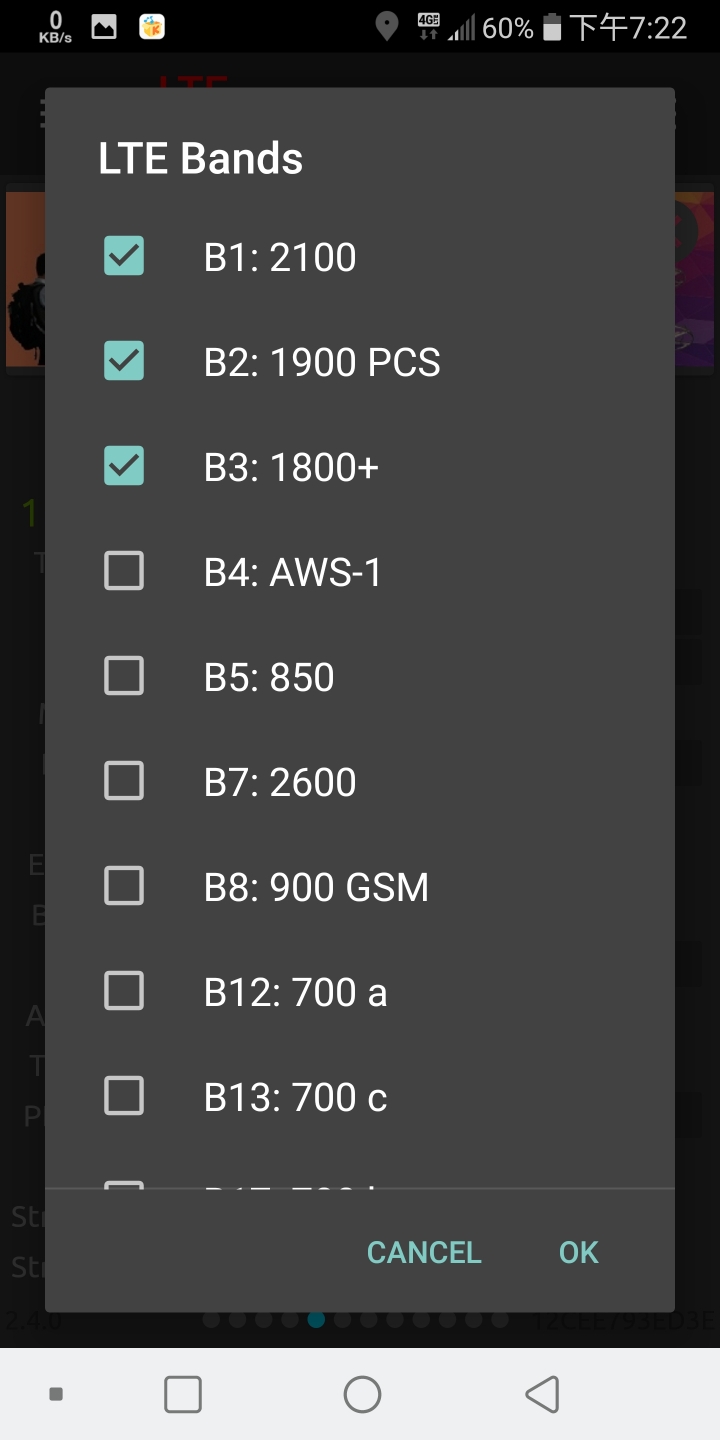
Task: Tap the B2: 1900 PCS label text
Action: coord(322,362)
